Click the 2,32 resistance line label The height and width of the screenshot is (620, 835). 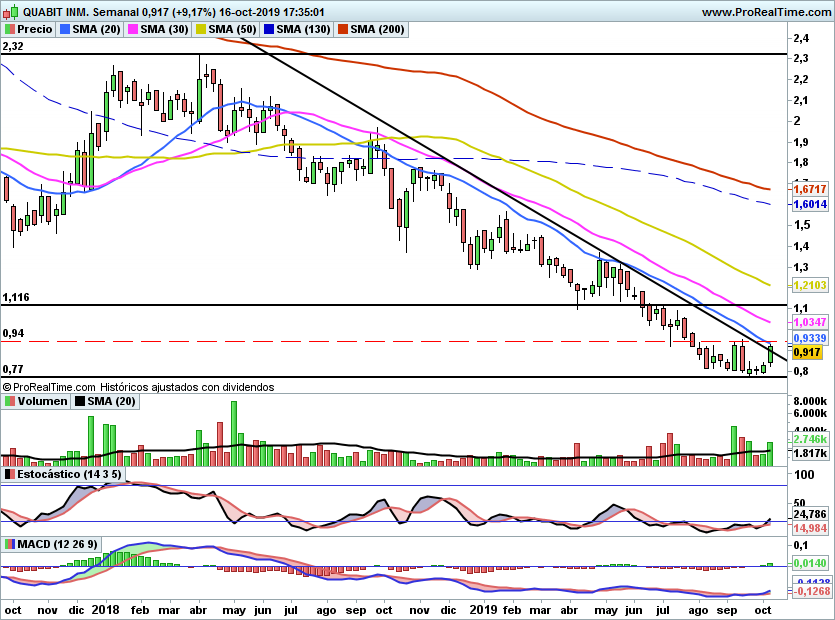(13, 46)
